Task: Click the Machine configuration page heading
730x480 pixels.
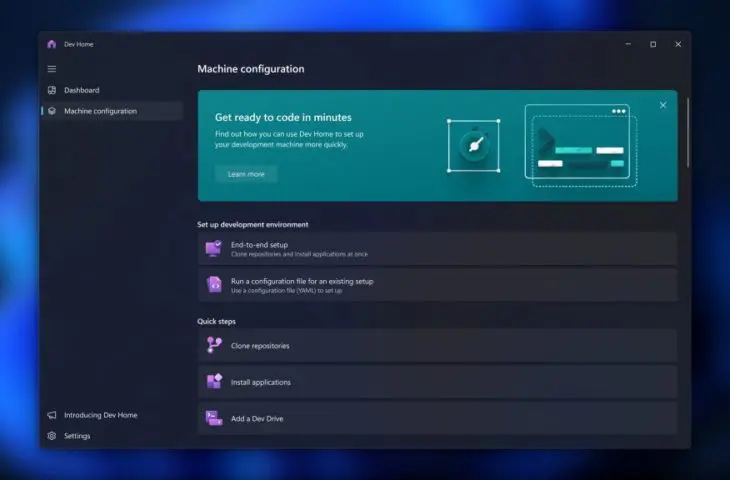Action: click(251, 69)
